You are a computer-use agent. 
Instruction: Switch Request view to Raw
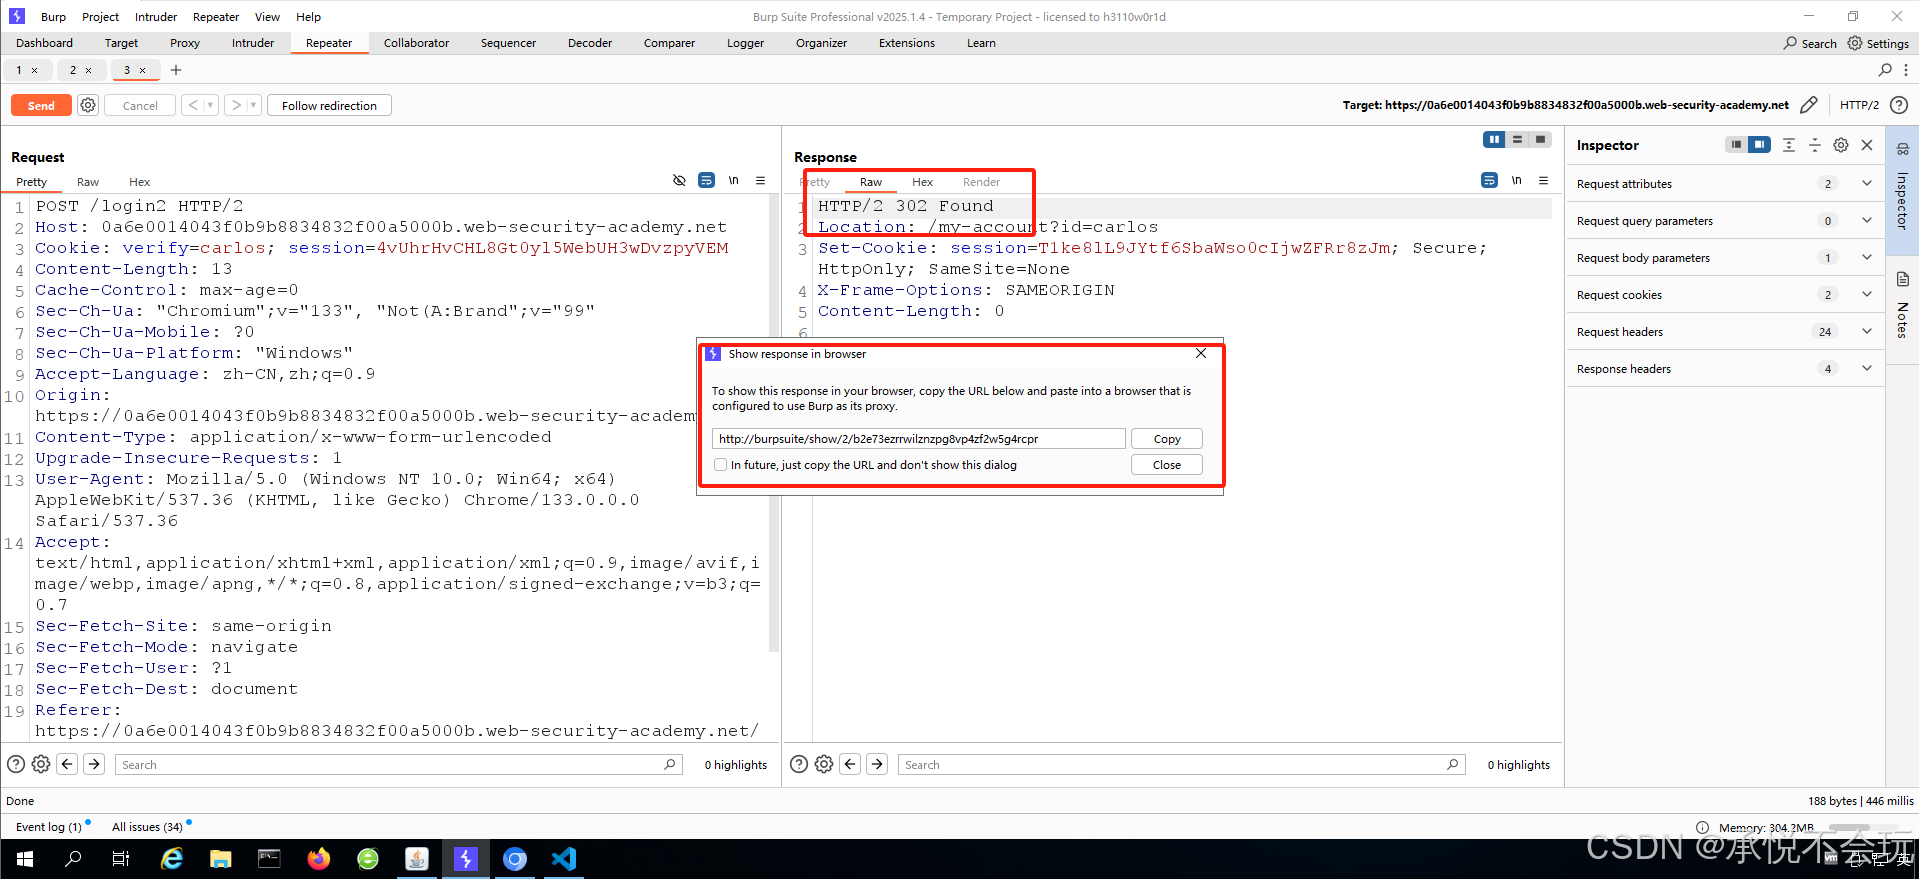tap(88, 182)
